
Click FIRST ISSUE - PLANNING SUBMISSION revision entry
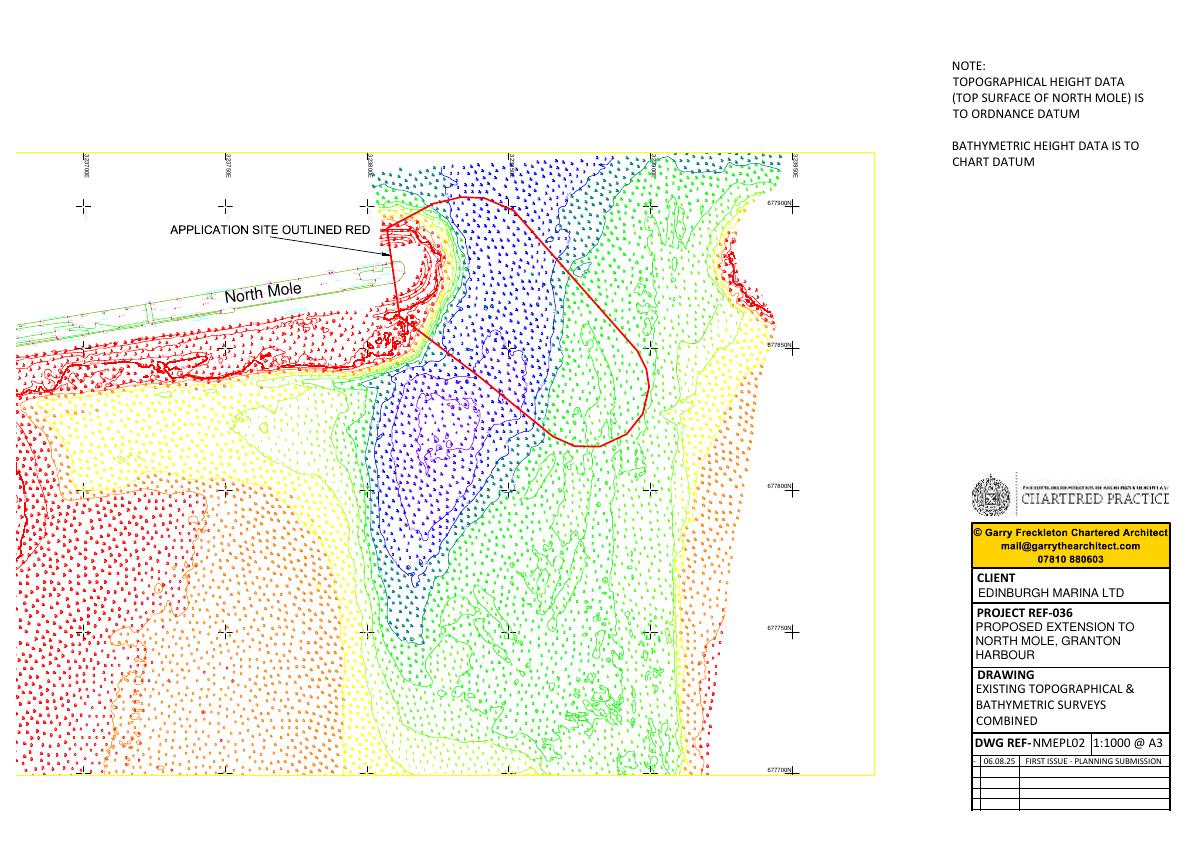point(1093,761)
